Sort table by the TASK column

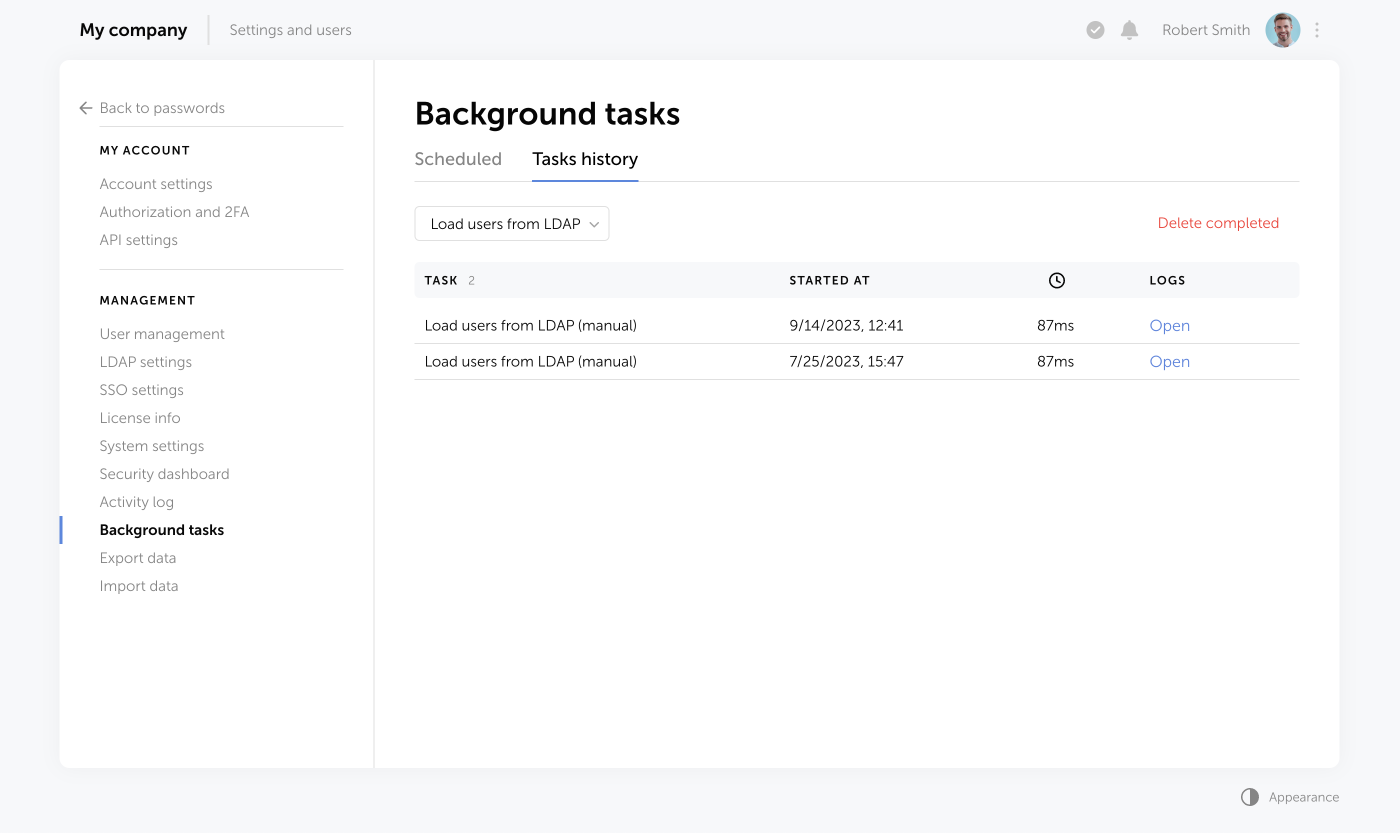tap(440, 280)
